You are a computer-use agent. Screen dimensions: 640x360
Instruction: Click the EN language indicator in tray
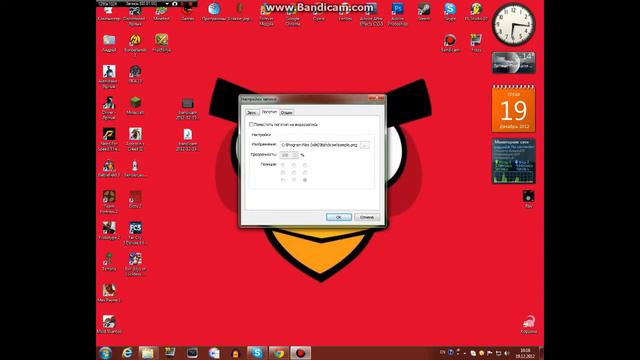coord(442,352)
